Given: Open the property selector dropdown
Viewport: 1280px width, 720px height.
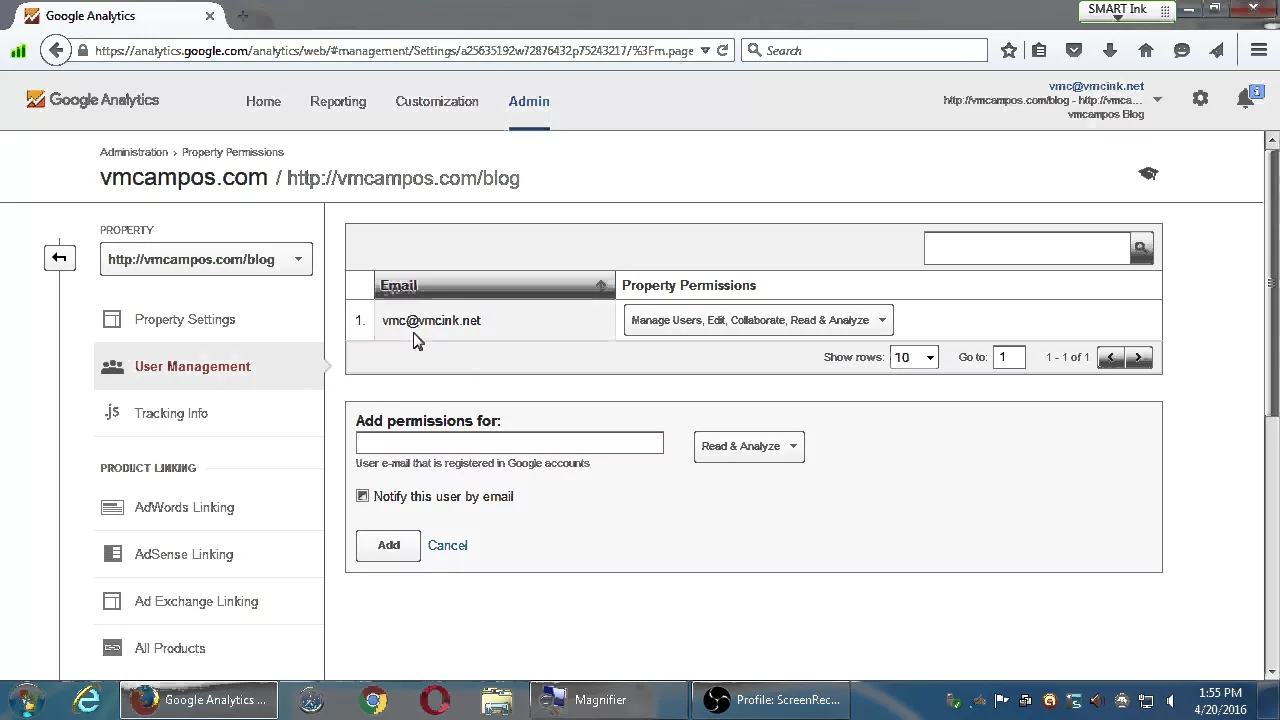Looking at the screenshot, I should coord(206,259).
